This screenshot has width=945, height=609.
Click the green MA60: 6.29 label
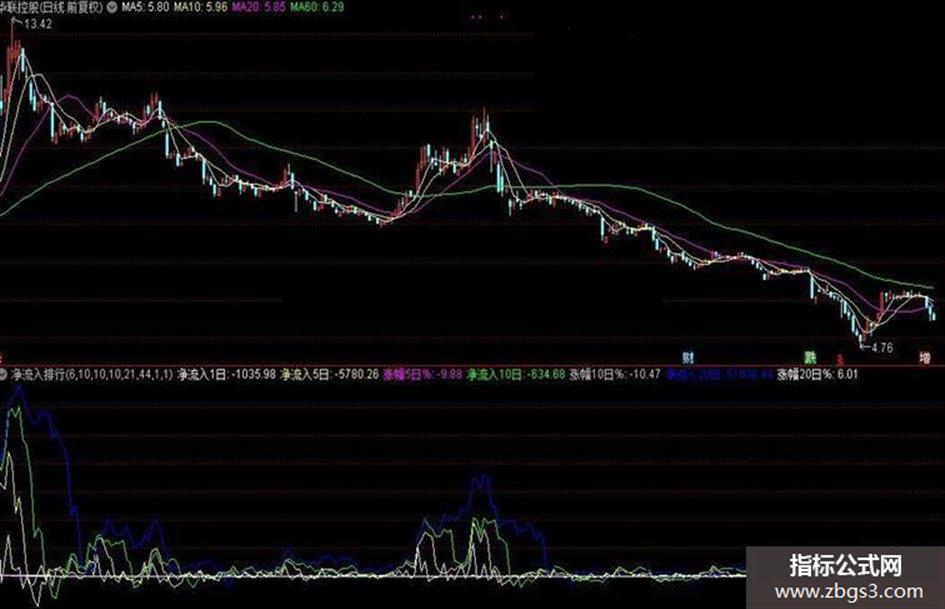(x=317, y=7)
